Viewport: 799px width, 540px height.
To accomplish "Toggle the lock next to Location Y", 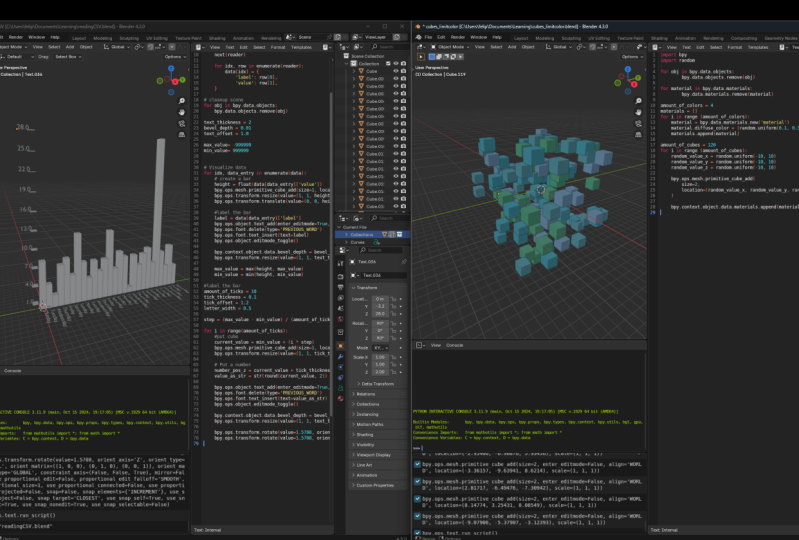I will click(x=393, y=306).
